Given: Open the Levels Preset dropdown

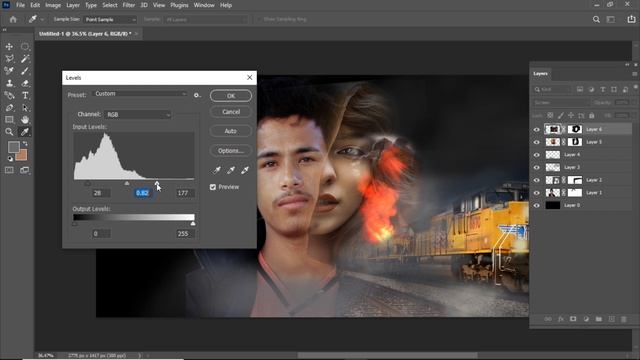Looking at the screenshot, I should (x=140, y=94).
